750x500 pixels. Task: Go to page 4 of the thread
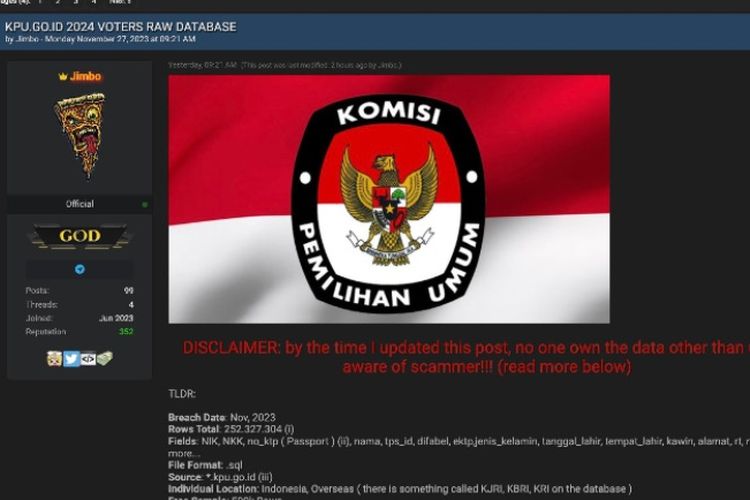94,2
